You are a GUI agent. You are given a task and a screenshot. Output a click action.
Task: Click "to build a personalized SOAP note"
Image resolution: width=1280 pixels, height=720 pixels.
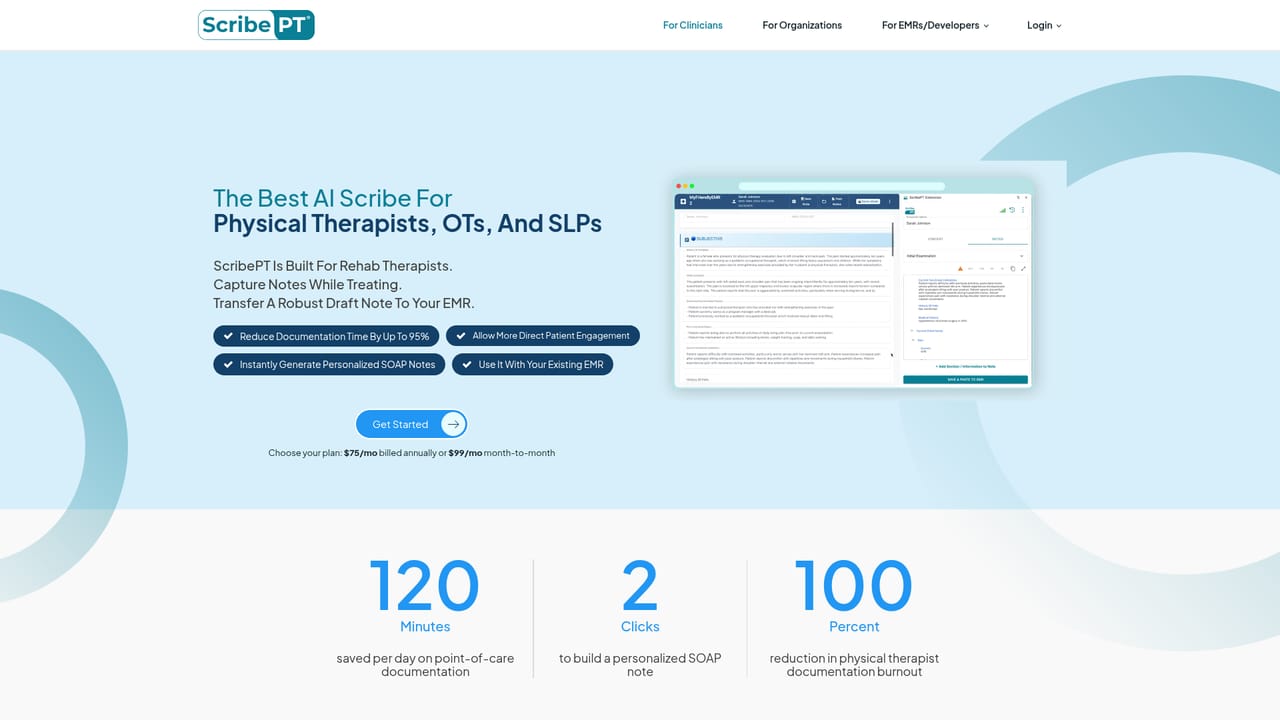(640, 665)
